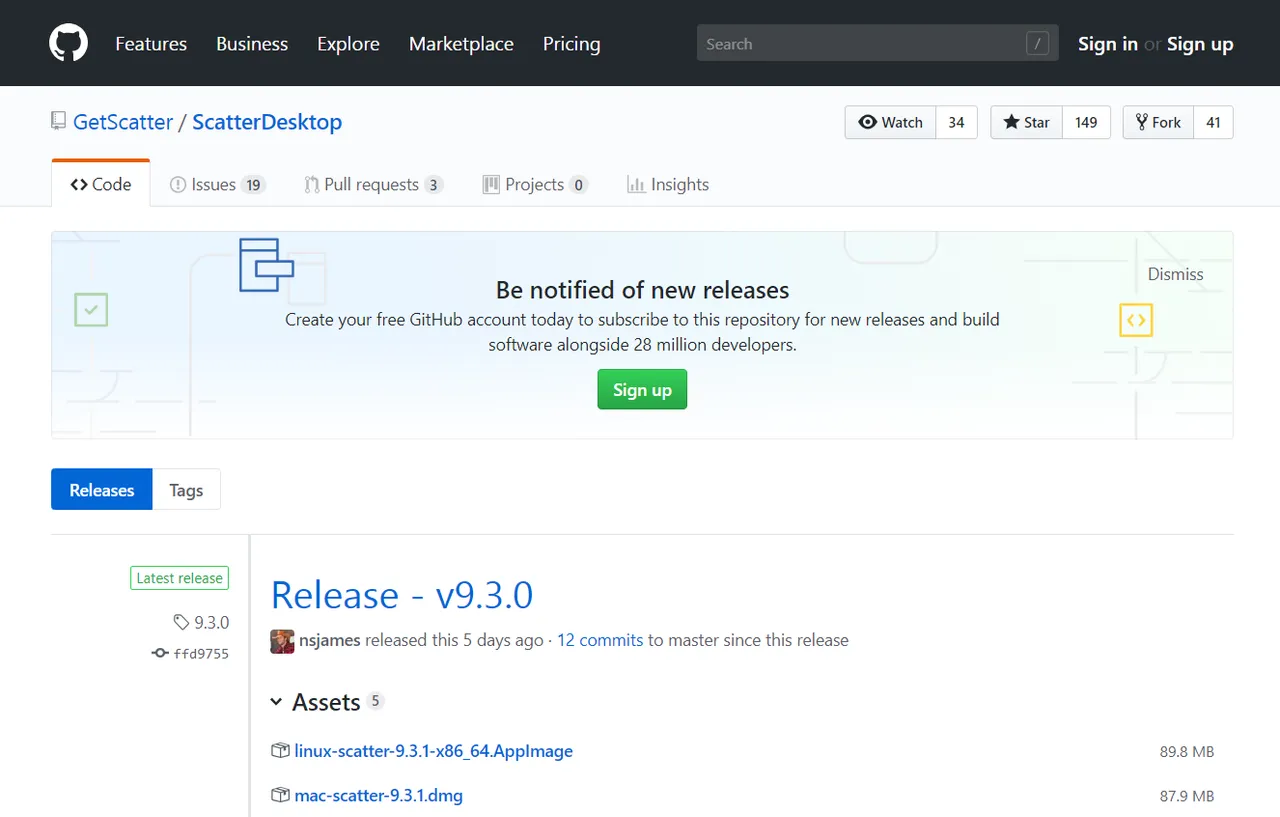Click Sign in at top right
Screen dimensions: 1280x817
1108,44
